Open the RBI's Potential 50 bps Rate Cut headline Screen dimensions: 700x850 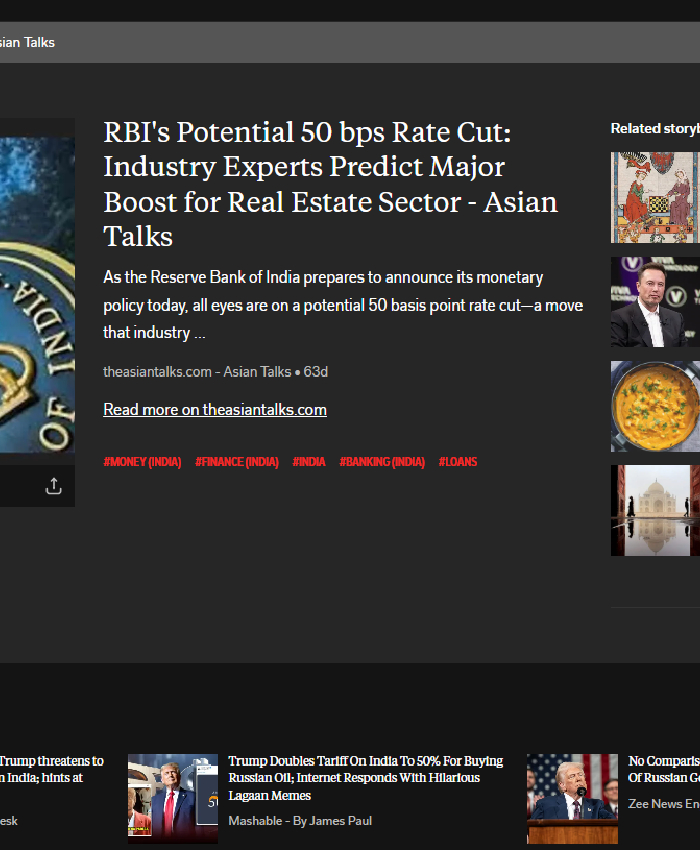click(331, 184)
